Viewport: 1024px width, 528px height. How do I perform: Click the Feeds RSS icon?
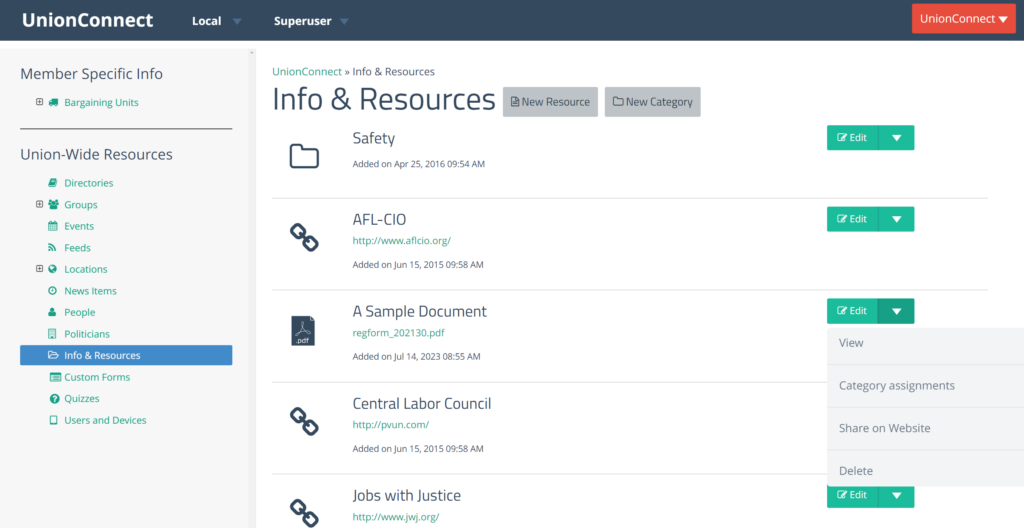53,248
